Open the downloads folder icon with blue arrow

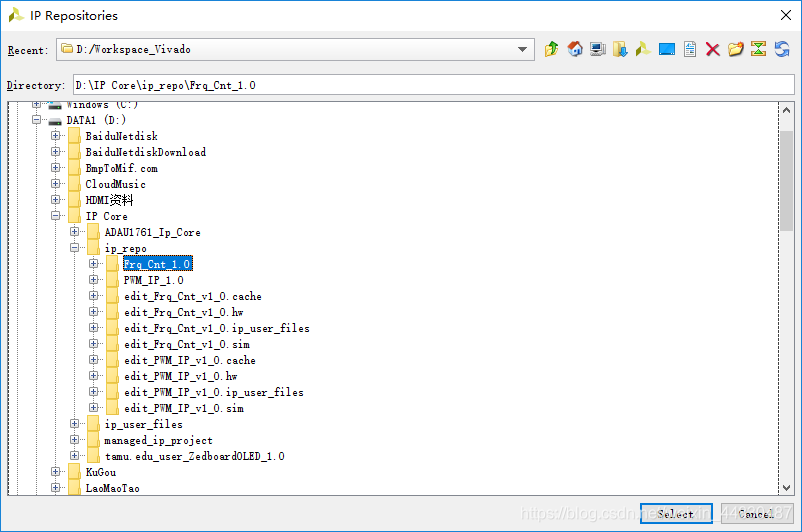[620, 49]
